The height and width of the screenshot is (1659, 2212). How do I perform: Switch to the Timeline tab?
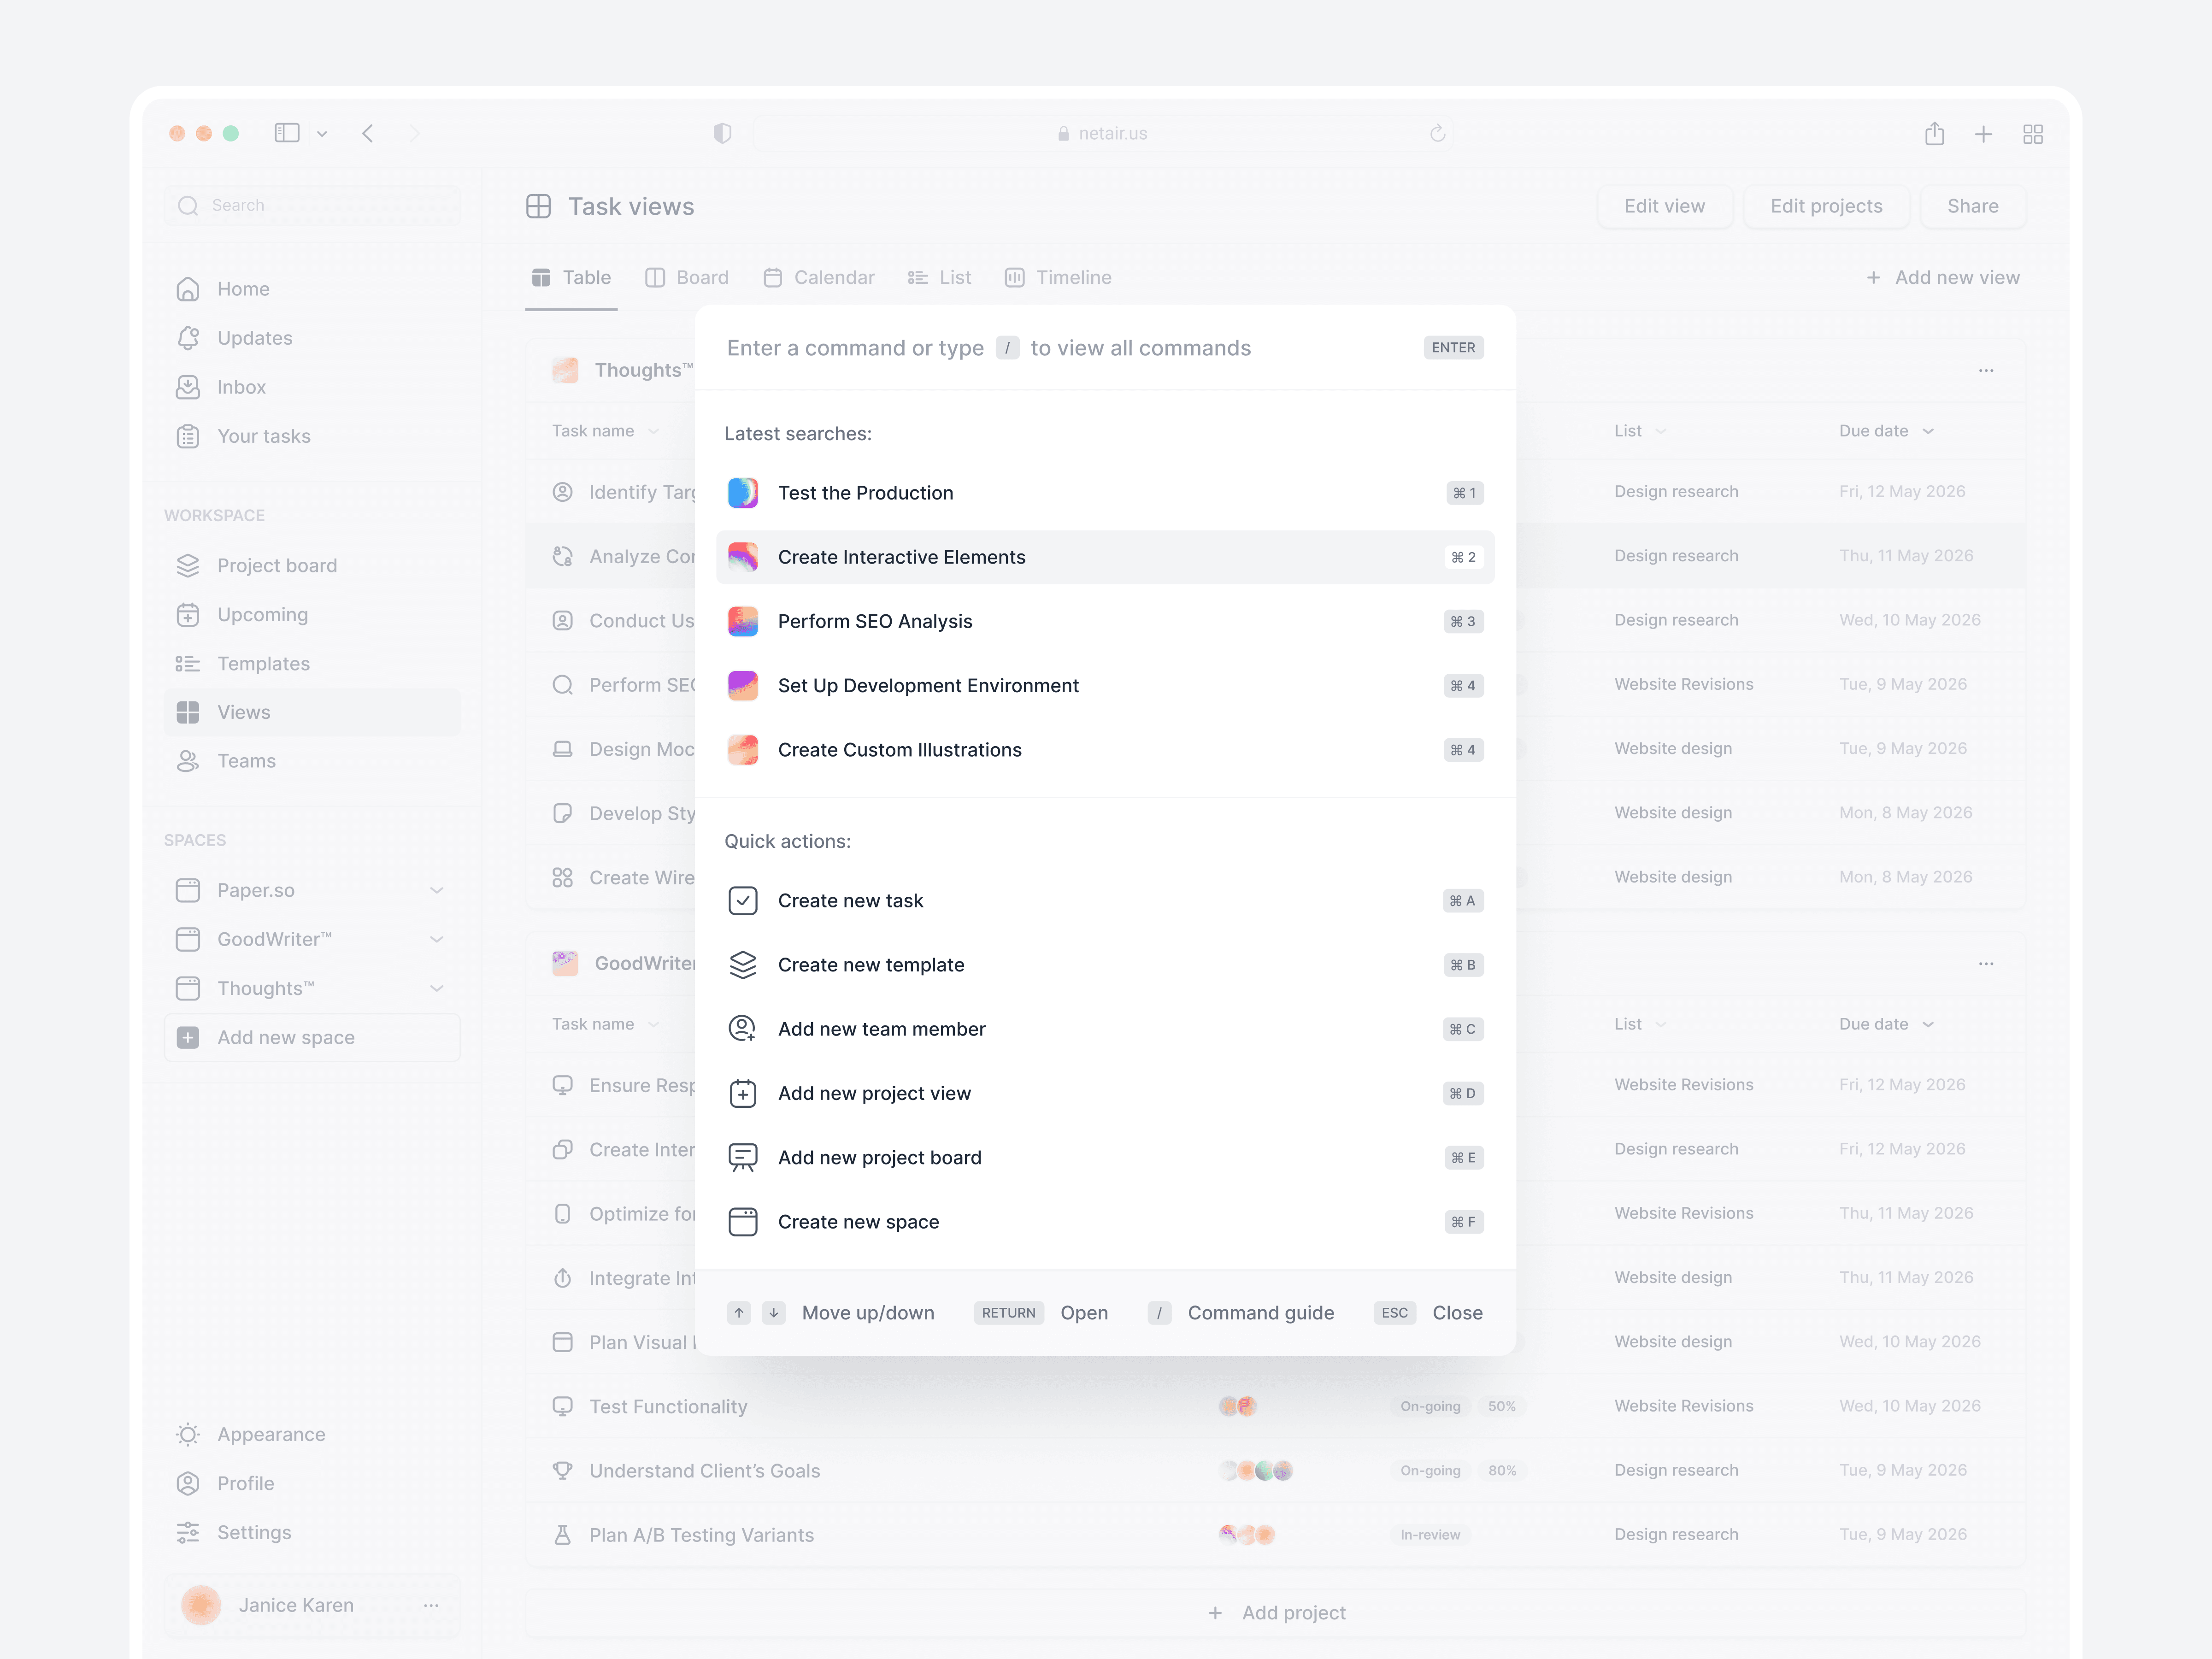tap(1058, 277)
